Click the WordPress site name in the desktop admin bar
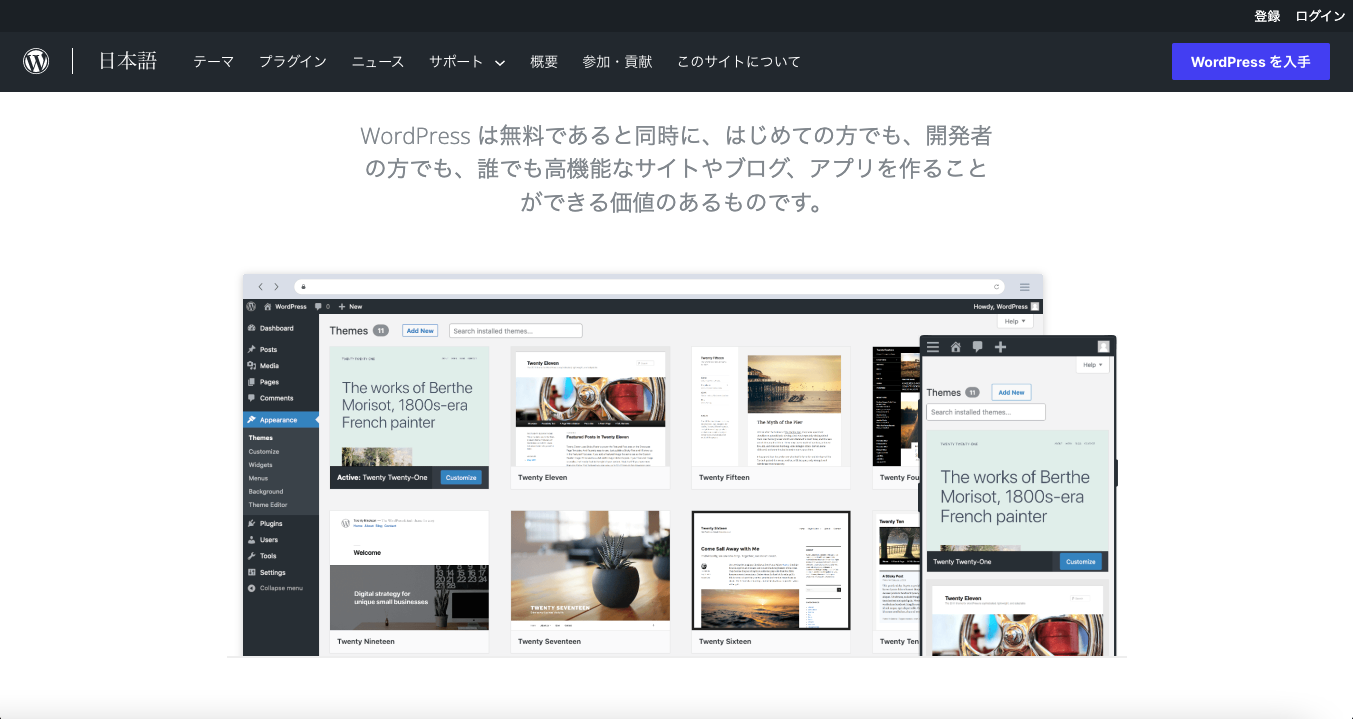 point(291,306)
